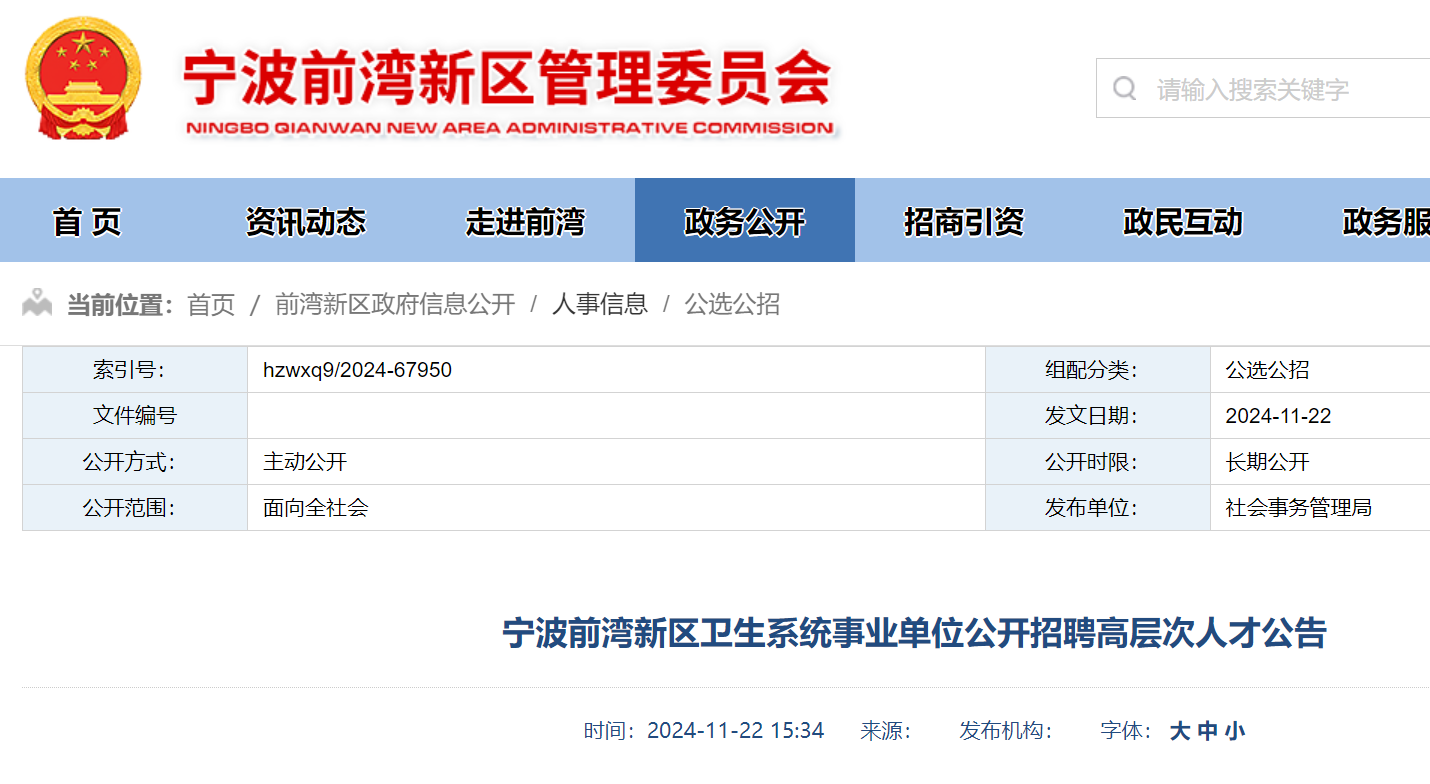Viewport: 1430px width, 784px height.
Task: Go to 走进前湾 section
Action: [525, 221]
